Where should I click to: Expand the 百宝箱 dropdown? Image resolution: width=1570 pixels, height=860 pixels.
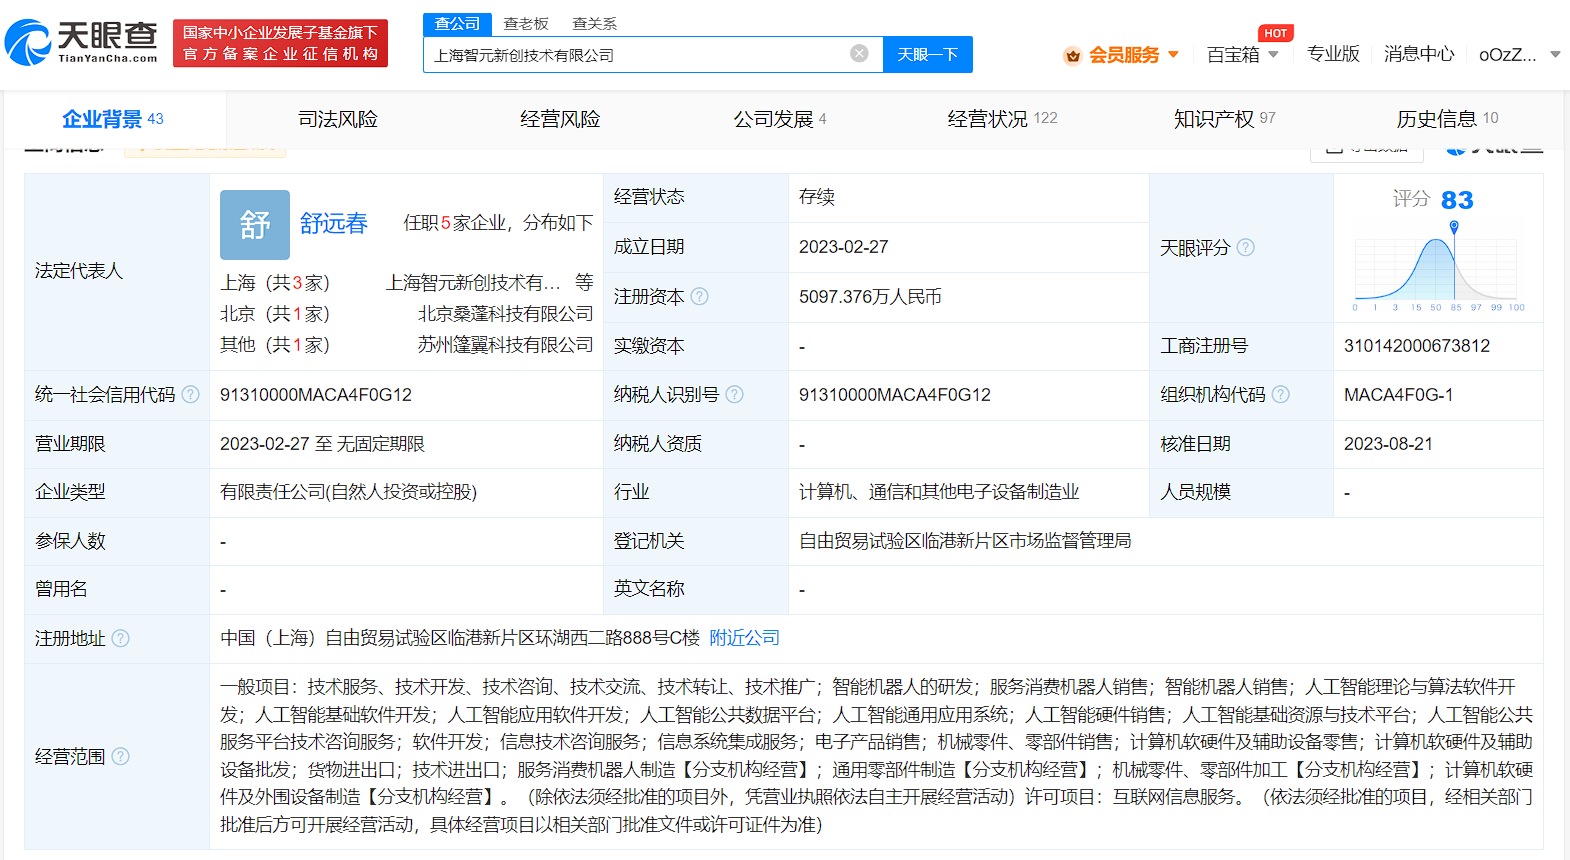[1273, 55]
